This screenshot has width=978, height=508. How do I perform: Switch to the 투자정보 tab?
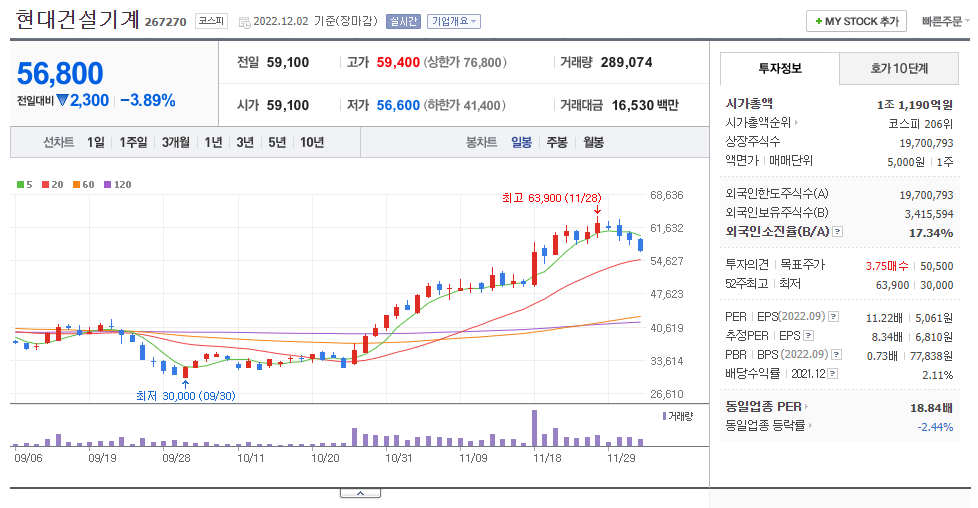(780, 68)
